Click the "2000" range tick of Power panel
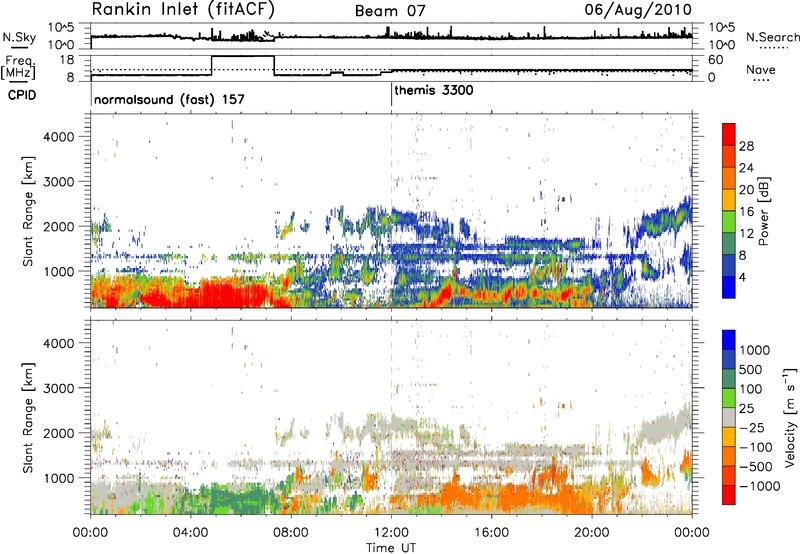 59,226
